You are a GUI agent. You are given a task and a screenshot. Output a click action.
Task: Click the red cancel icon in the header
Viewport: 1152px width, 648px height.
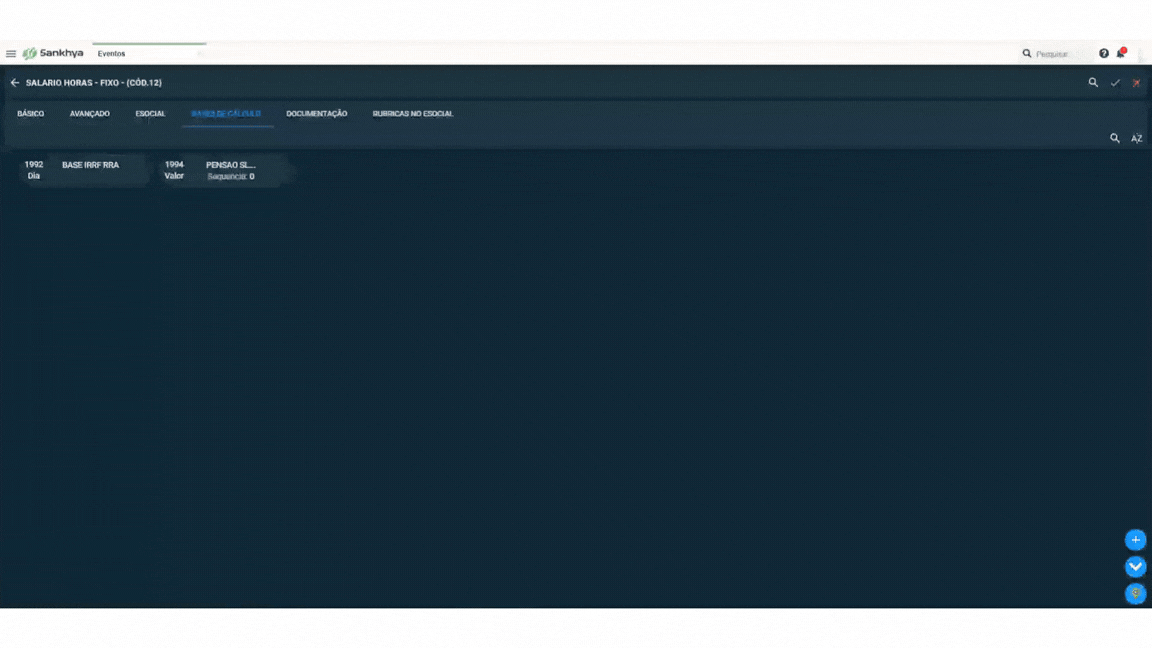tap(1137, 83)
